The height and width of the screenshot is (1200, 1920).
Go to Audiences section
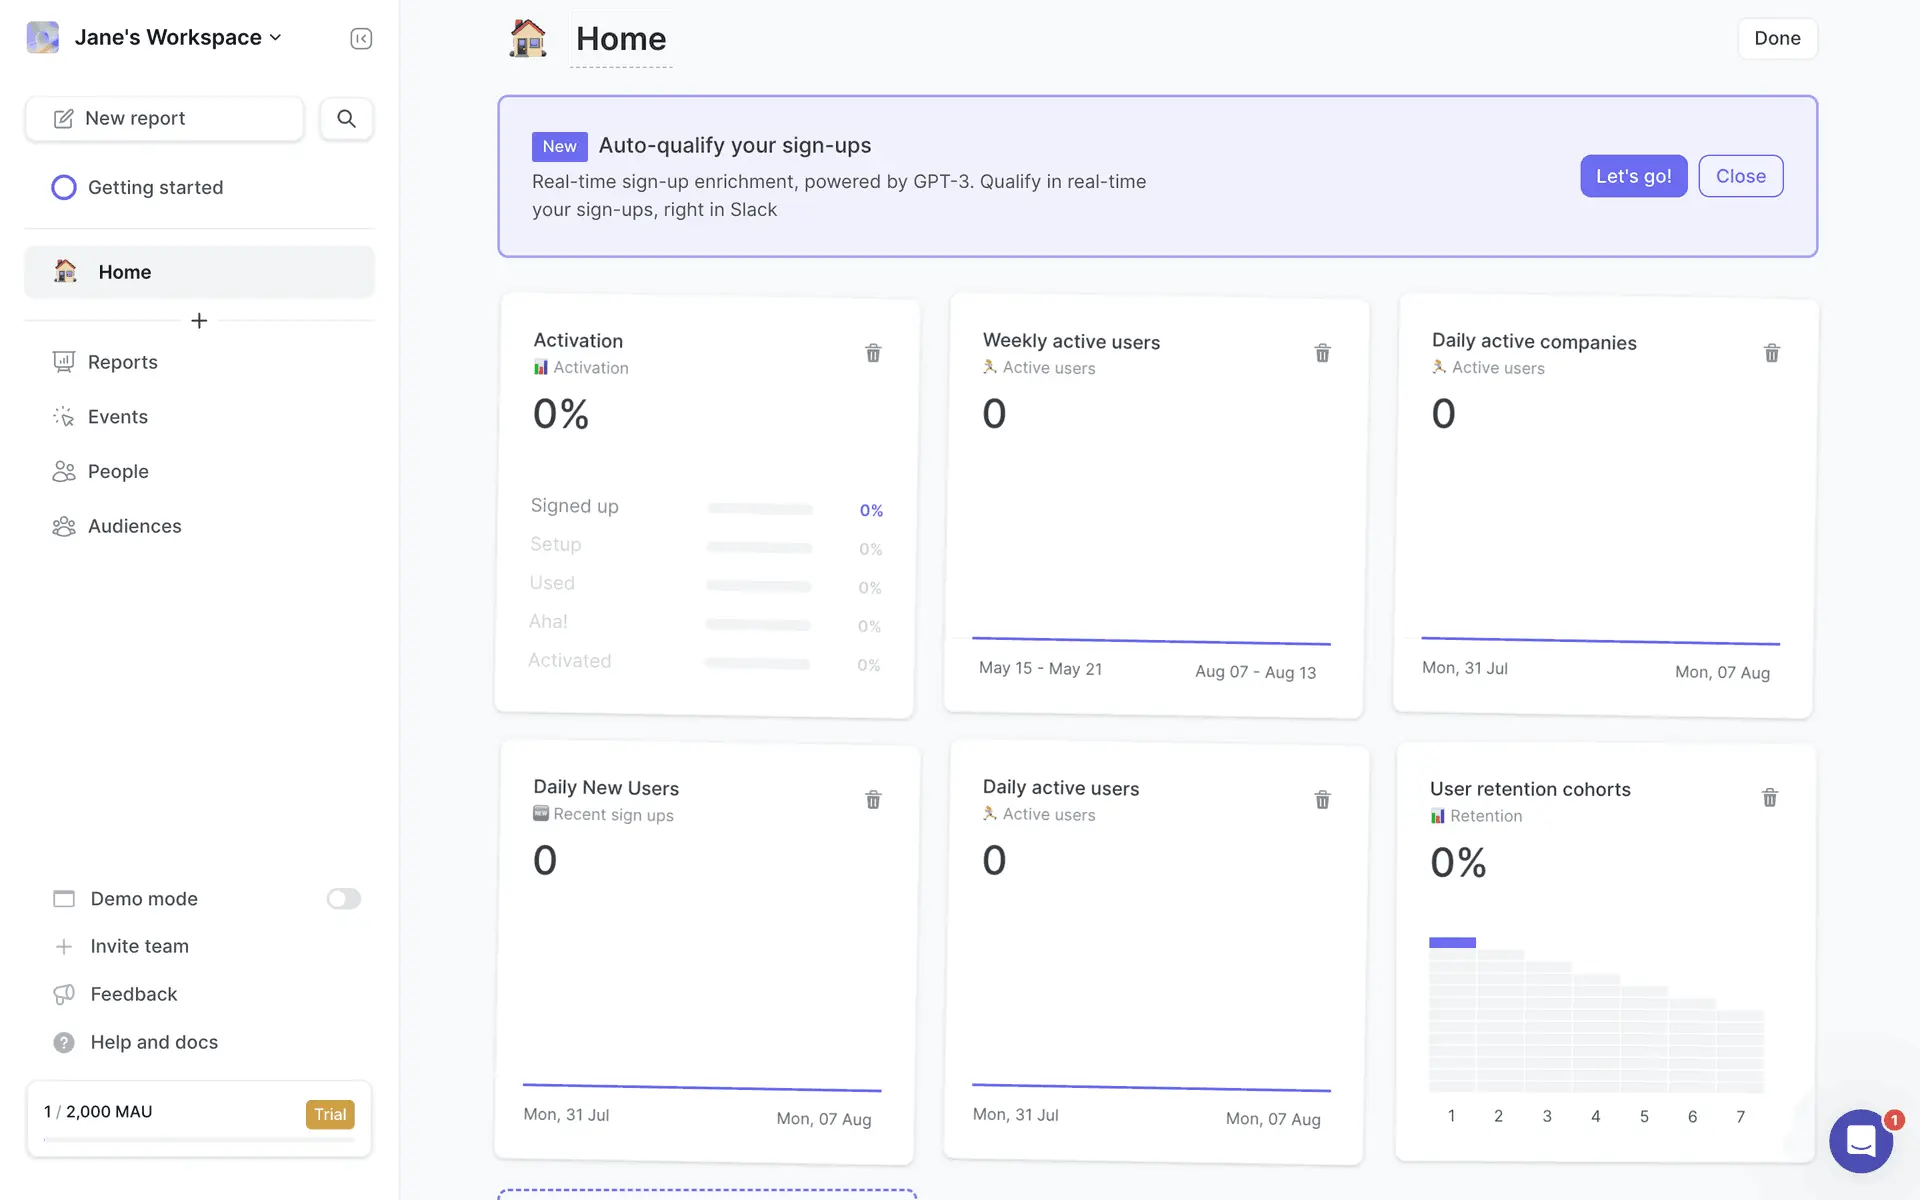[134, 526]
